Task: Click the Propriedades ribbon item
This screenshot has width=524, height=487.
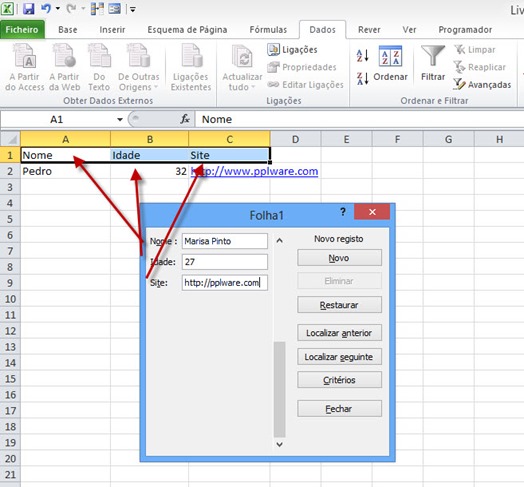Action: (302, 67)
